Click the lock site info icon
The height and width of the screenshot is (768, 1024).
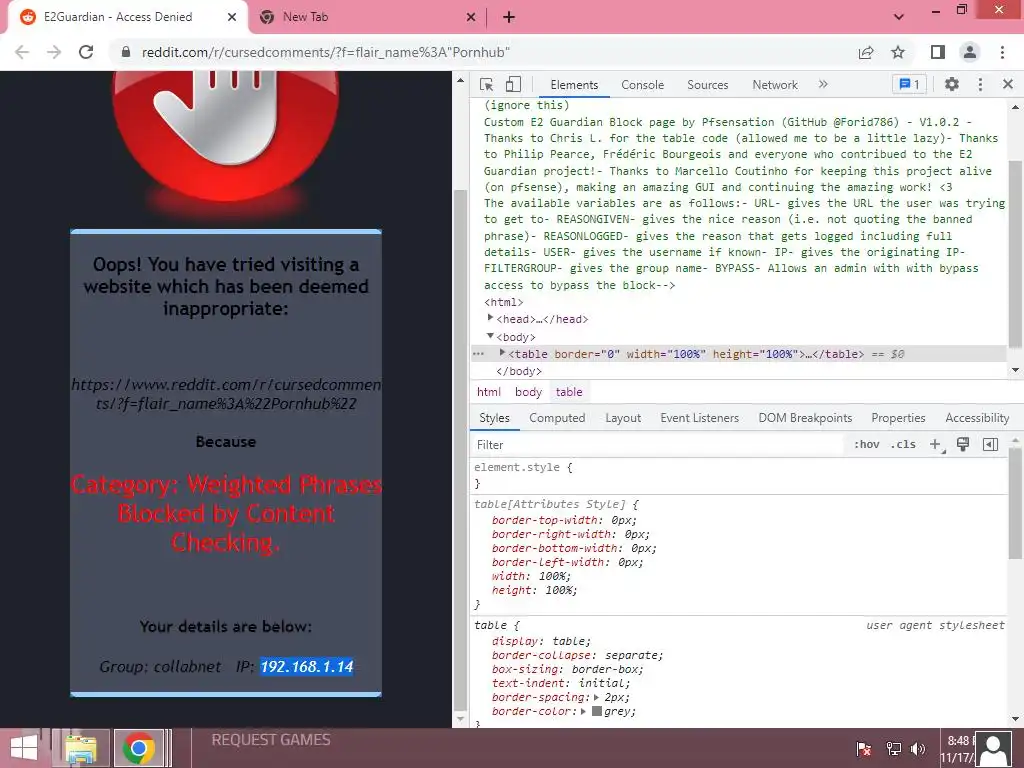click(x=125, y=52)
